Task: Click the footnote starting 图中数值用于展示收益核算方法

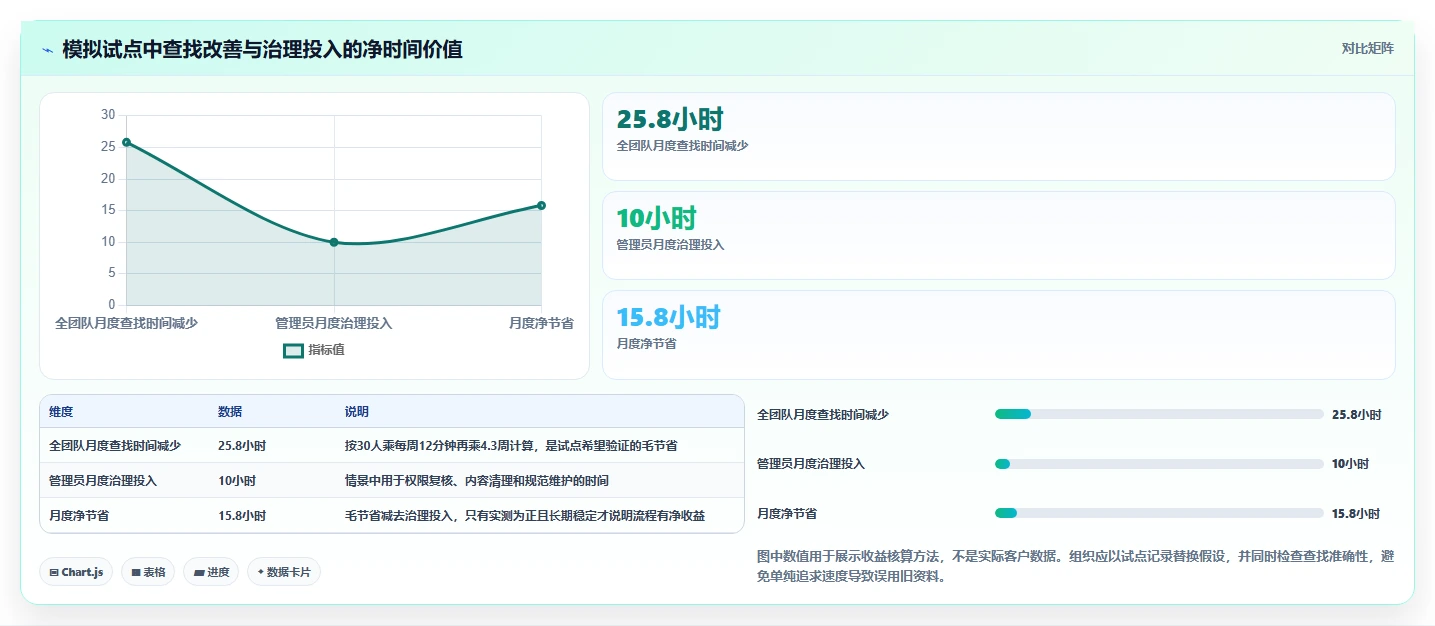Action: pyautogui.click(x=1075, y=566)
